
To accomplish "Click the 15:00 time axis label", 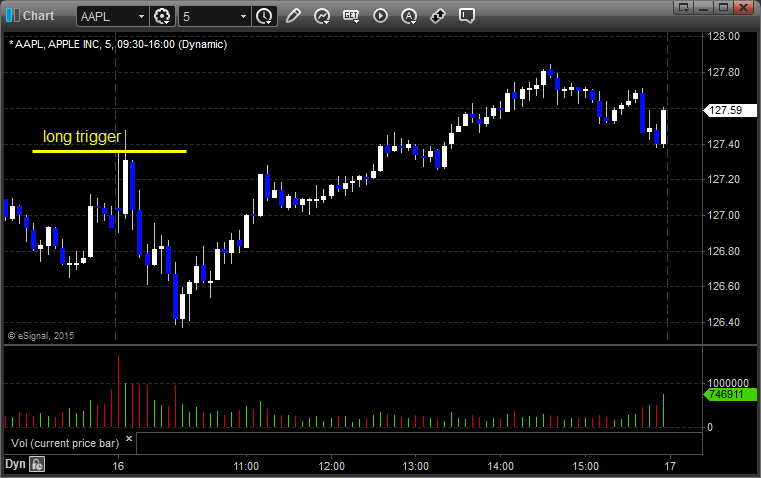I will pyautogui.click(x=585, y=466).
